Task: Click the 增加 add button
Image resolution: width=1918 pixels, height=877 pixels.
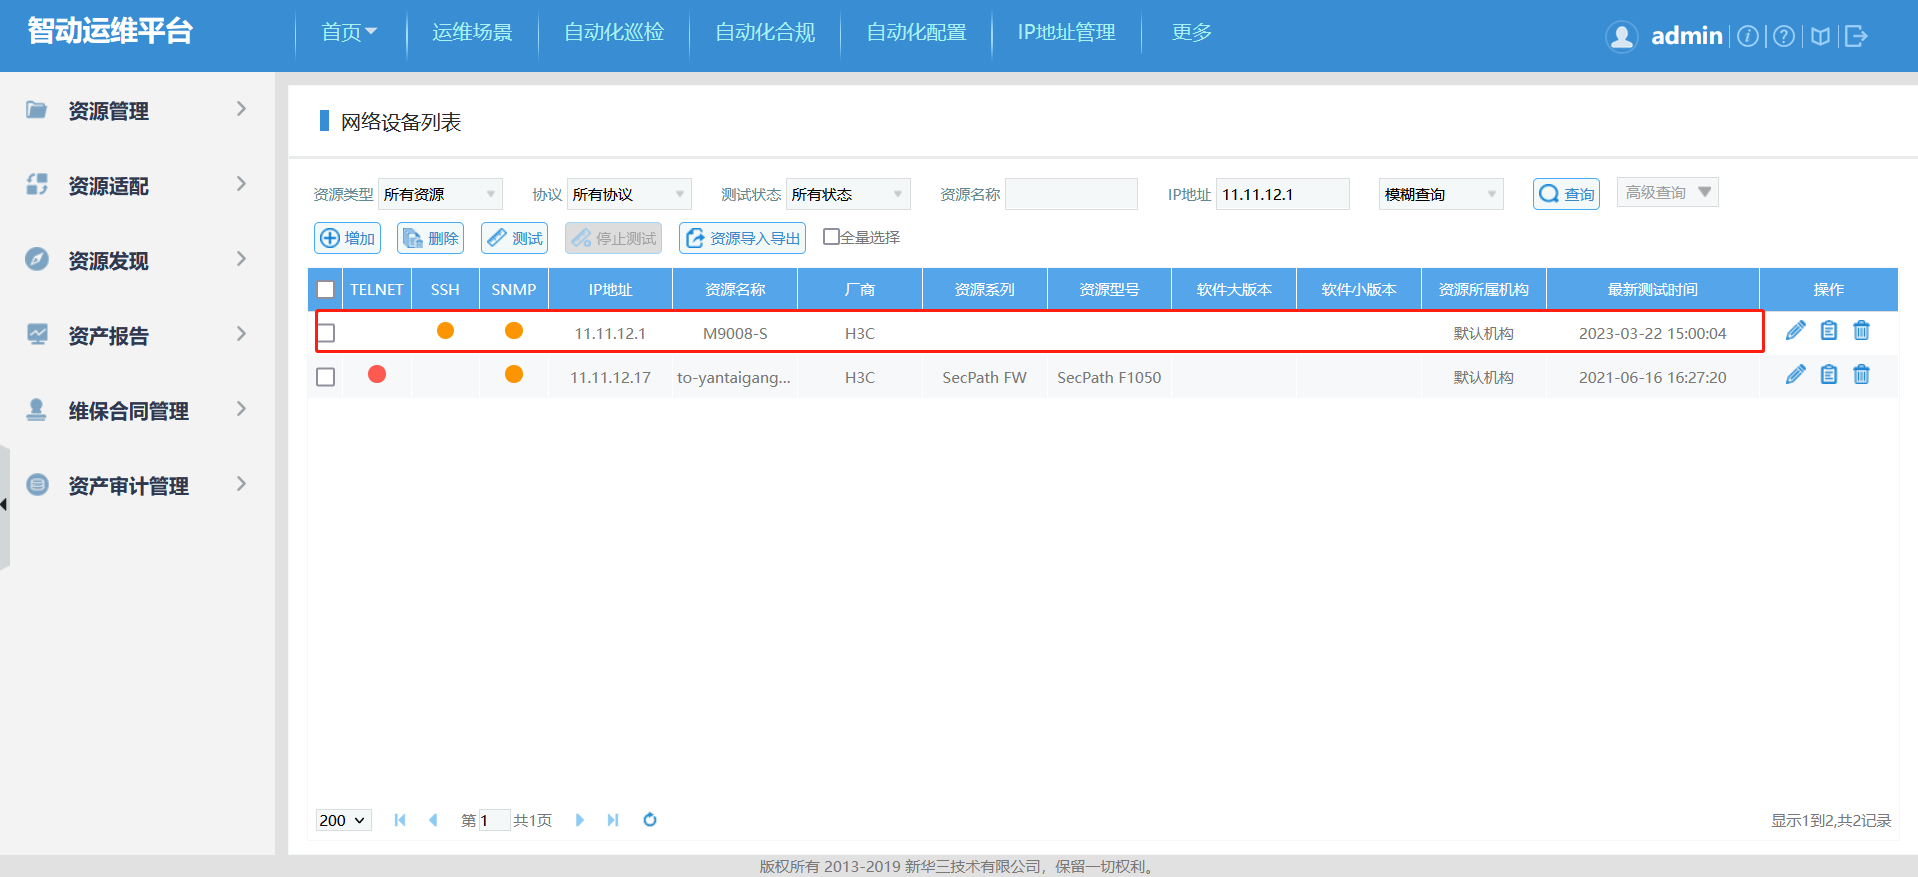Action: (348, 238)
